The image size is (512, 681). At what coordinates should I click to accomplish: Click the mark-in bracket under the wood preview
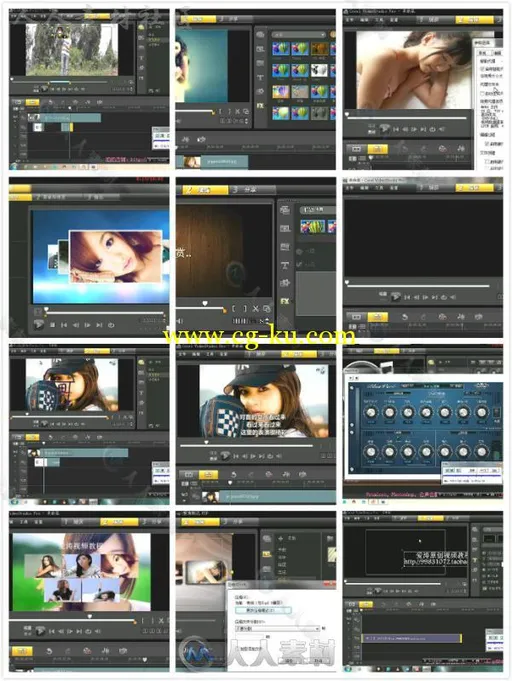tap(234, 309)
